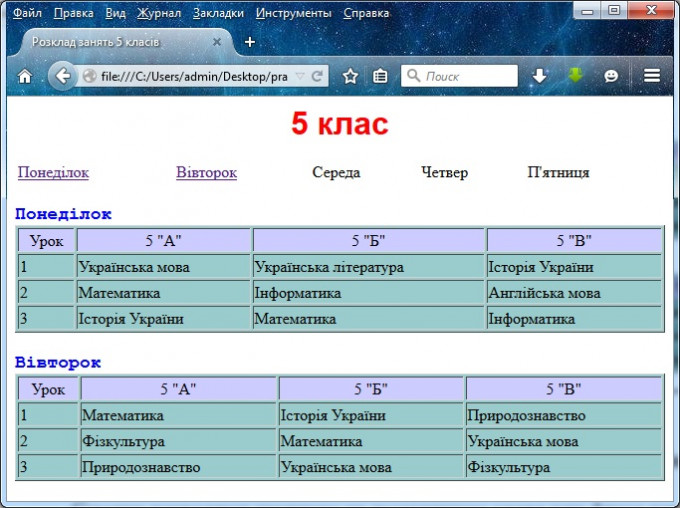The image size is (680, 508).
Task: Click the globe site identity icon
Action: pyautogui.click(x=89, y=76)
